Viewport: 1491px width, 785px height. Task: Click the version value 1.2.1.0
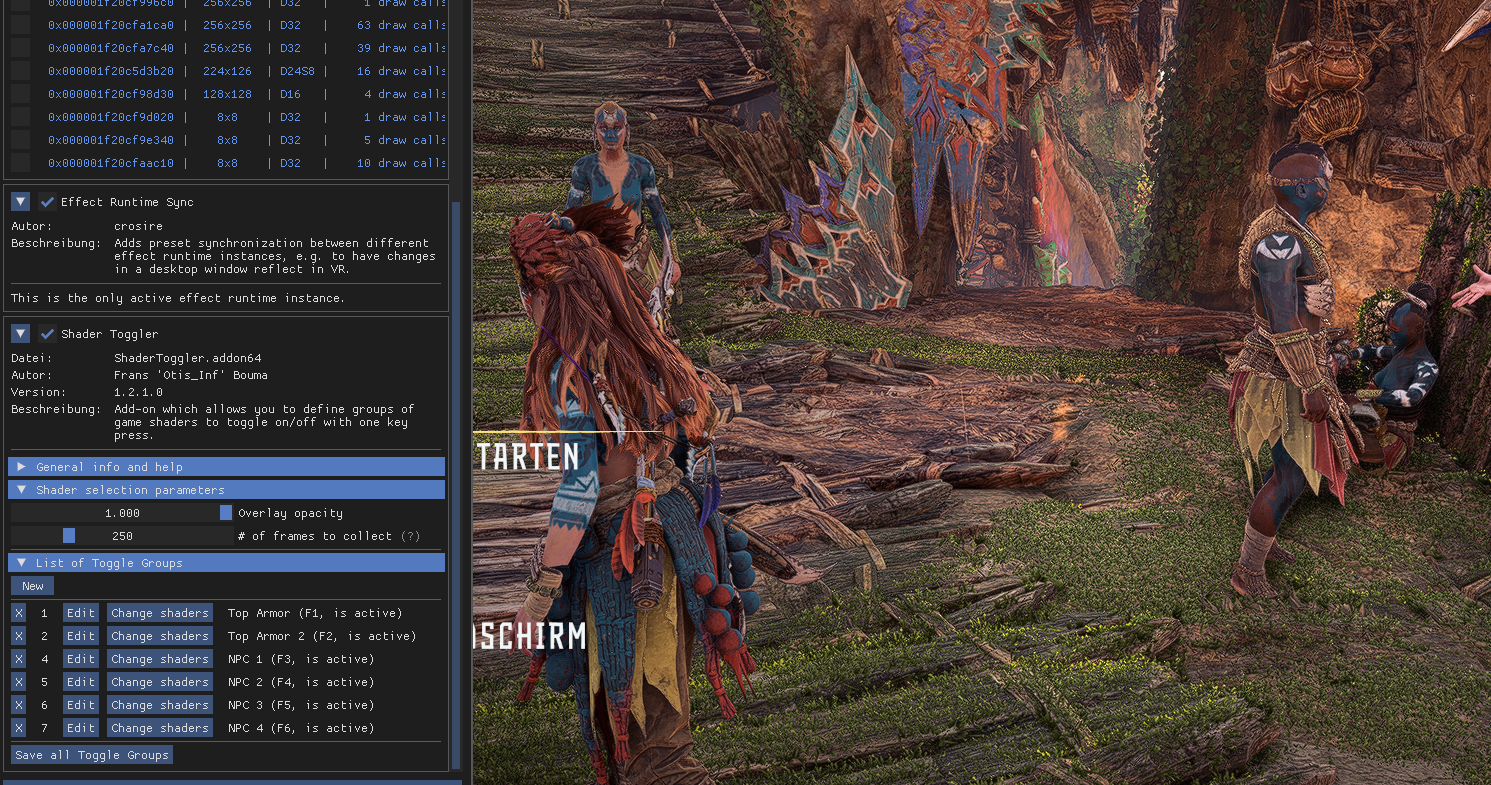tap(138, 392)
